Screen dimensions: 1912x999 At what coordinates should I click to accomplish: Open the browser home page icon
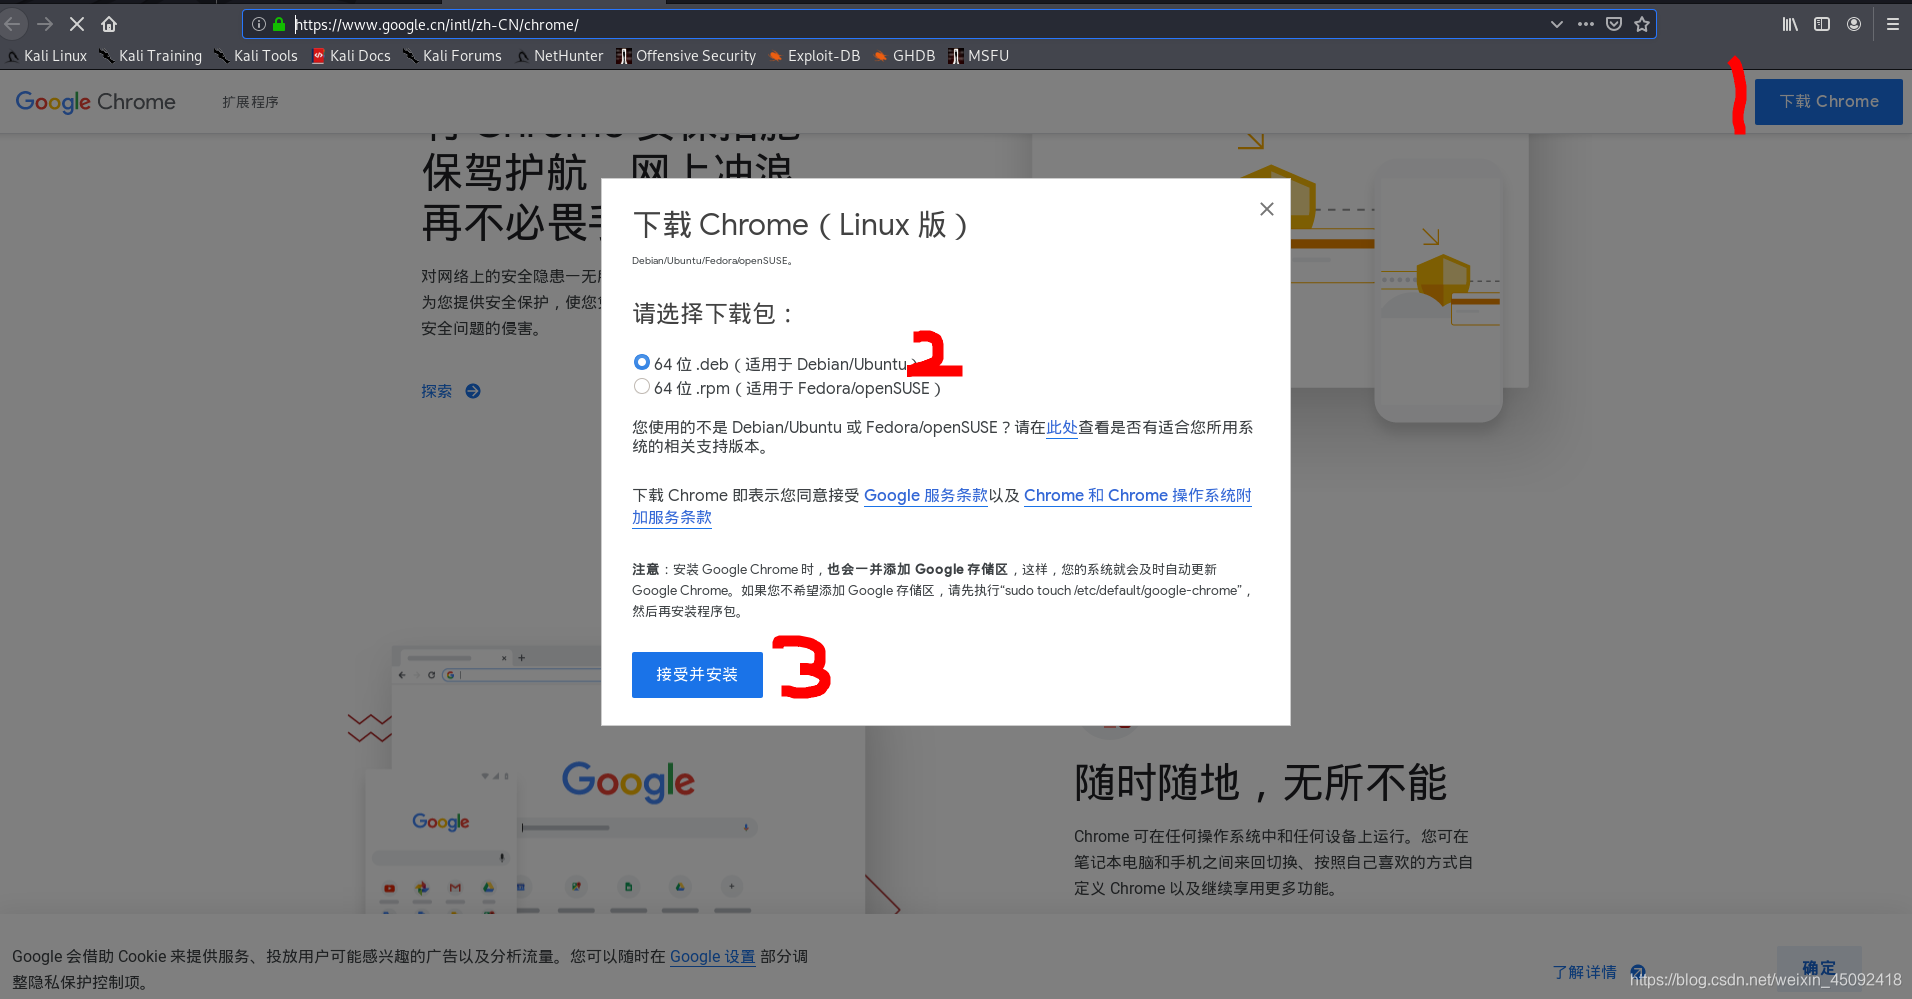coord(109,24)
